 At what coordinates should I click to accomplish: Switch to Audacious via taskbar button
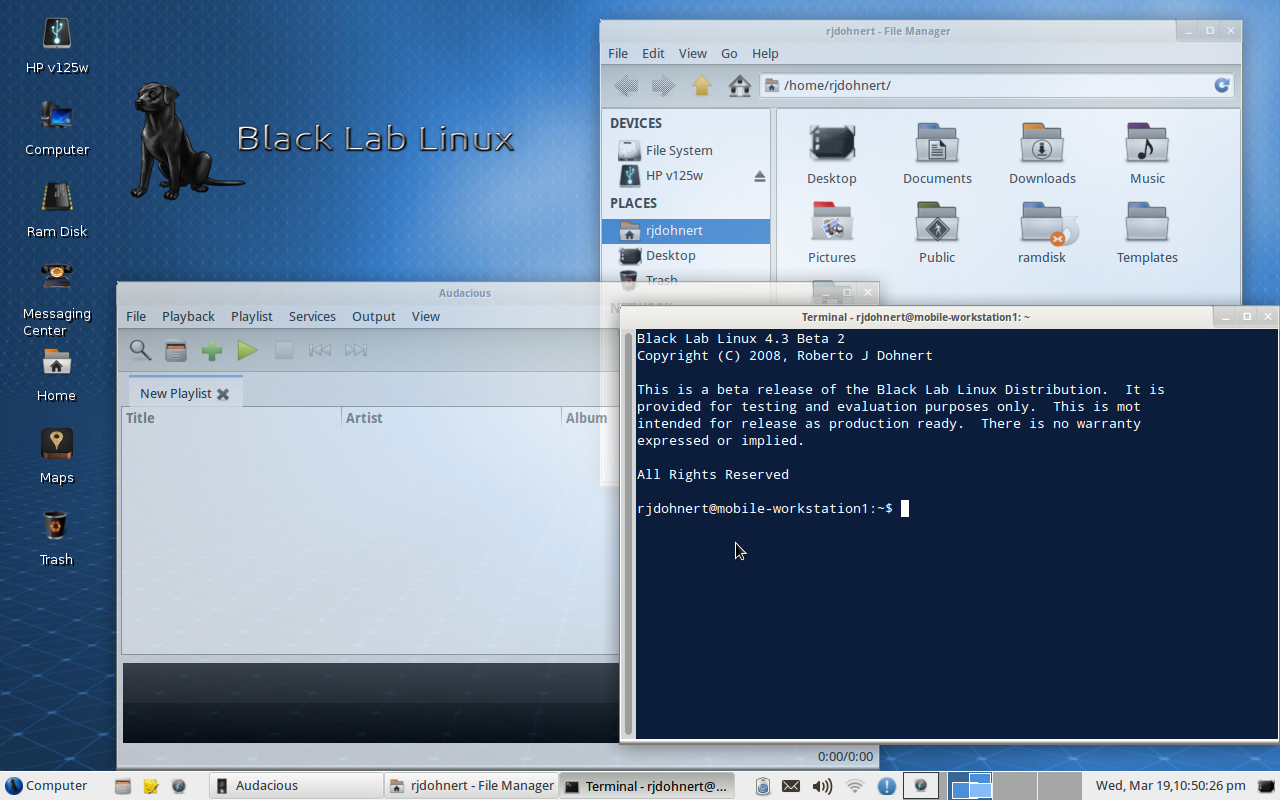tap(296, 786)
